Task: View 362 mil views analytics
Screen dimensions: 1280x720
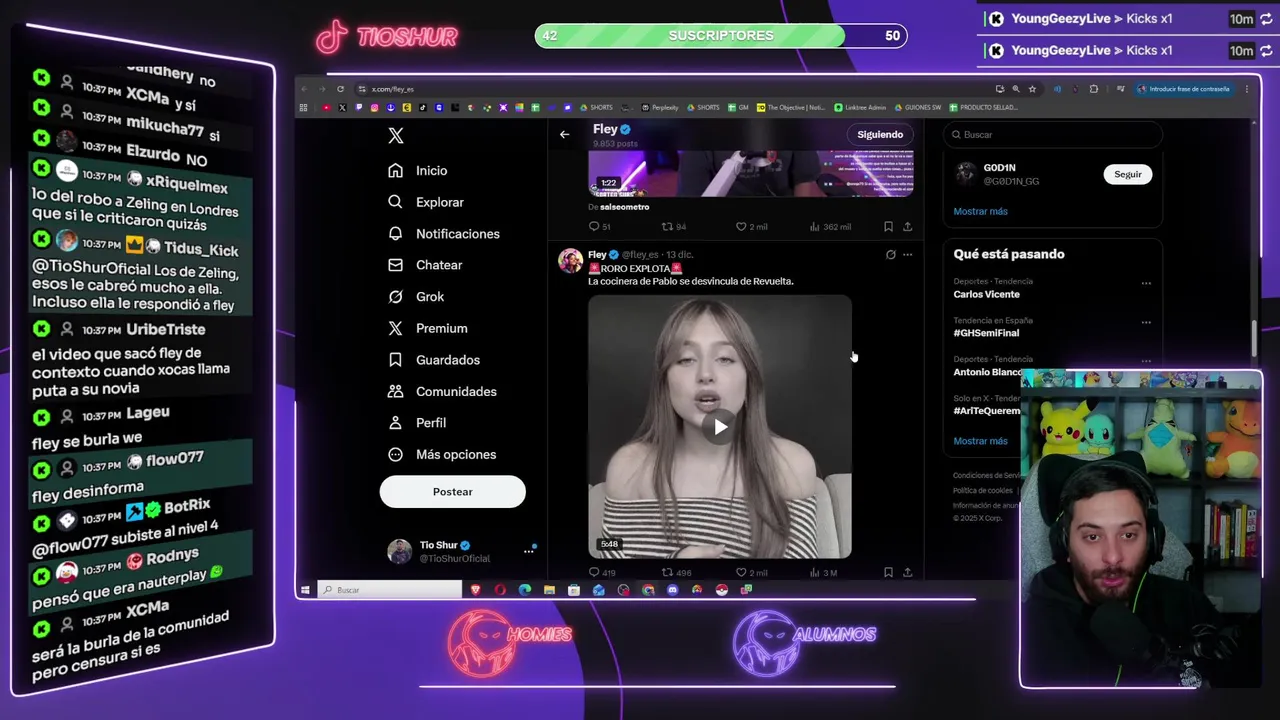Action: coord(830,227)
